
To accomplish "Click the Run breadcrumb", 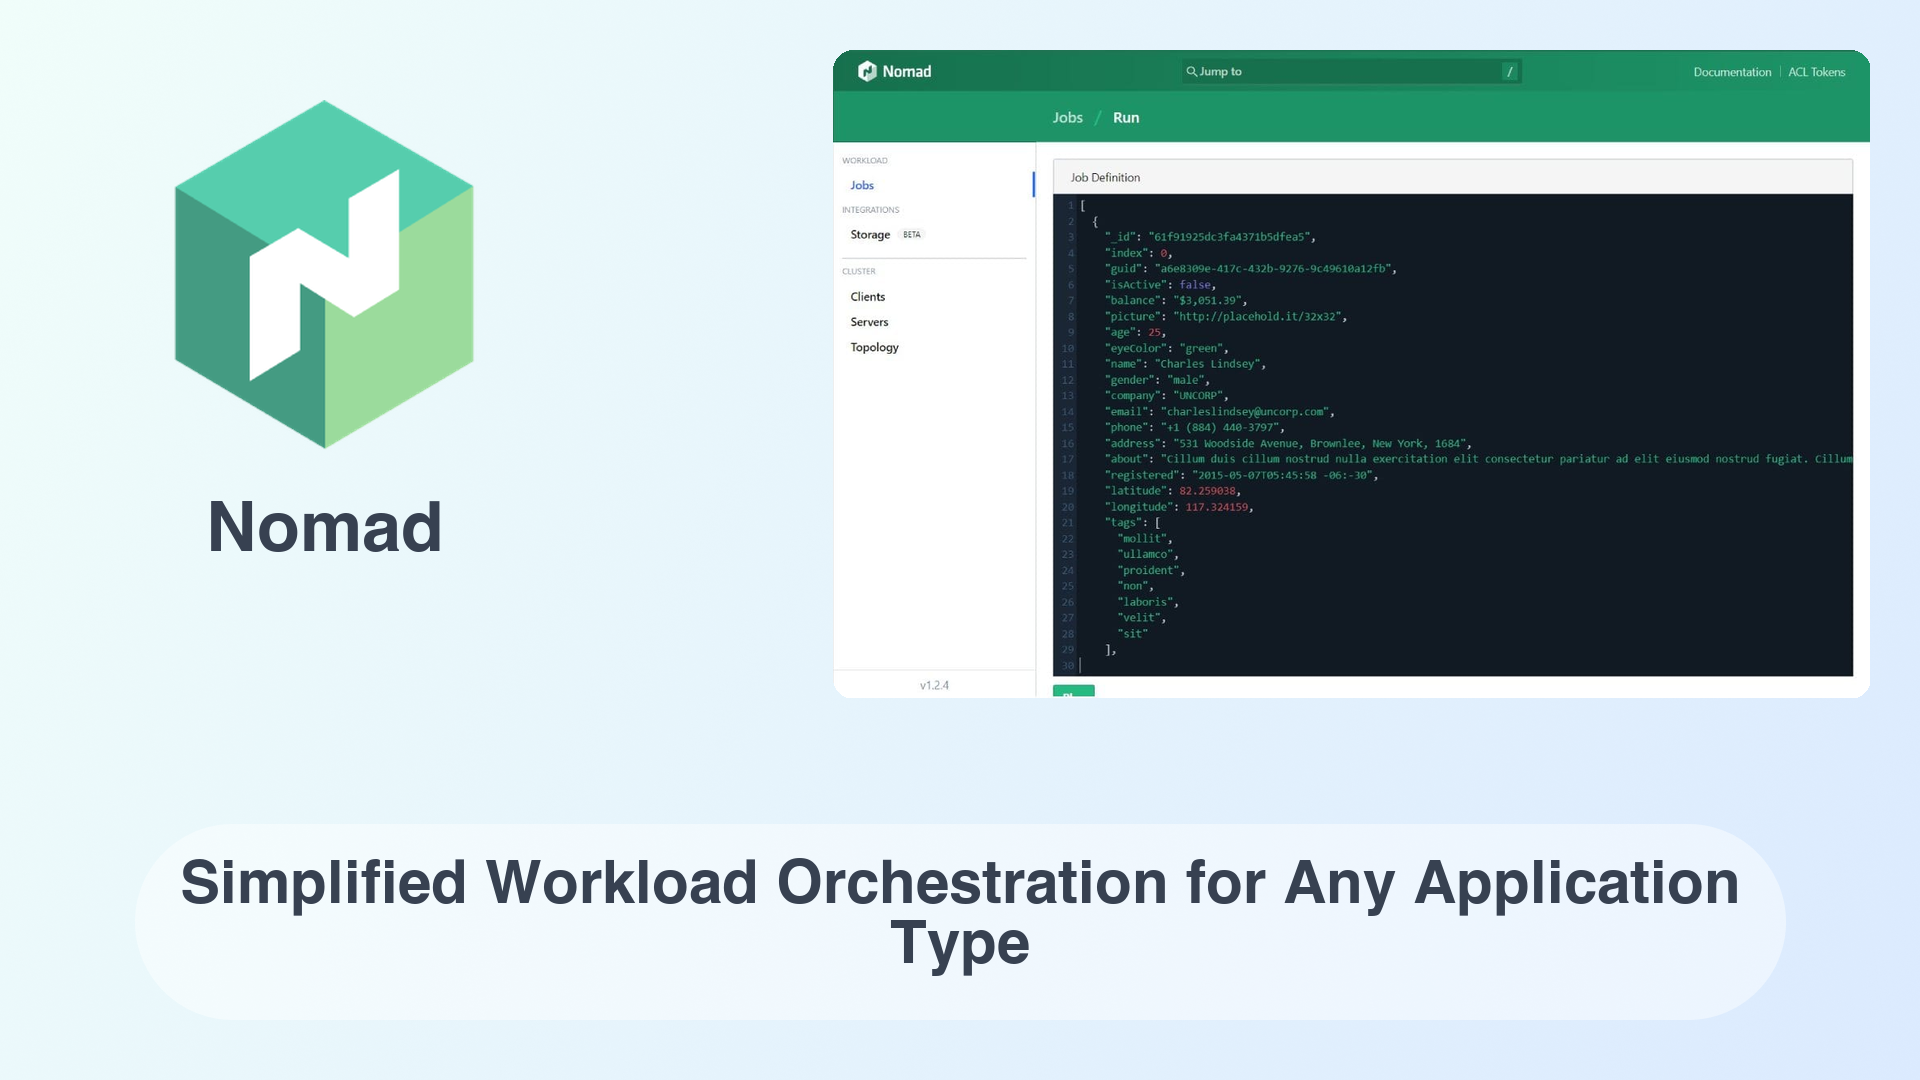I will tap(1126, 118).
